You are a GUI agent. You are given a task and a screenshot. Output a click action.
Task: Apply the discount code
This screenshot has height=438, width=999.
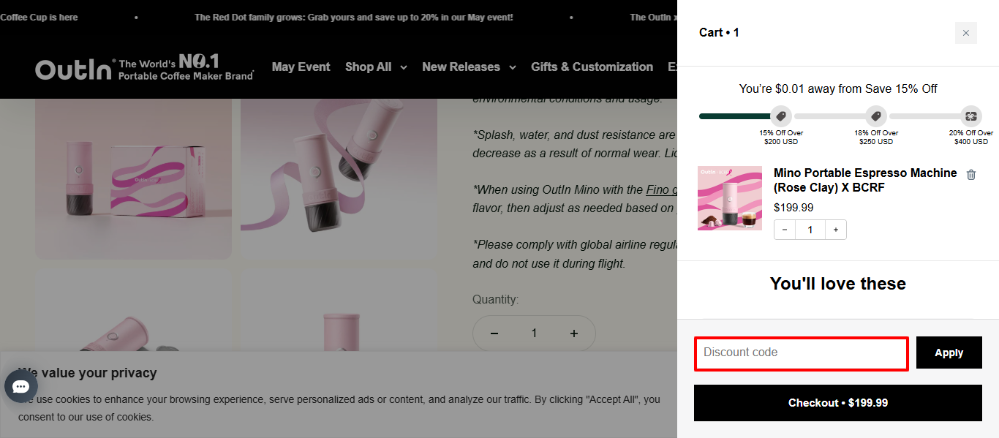coord(949,353)
